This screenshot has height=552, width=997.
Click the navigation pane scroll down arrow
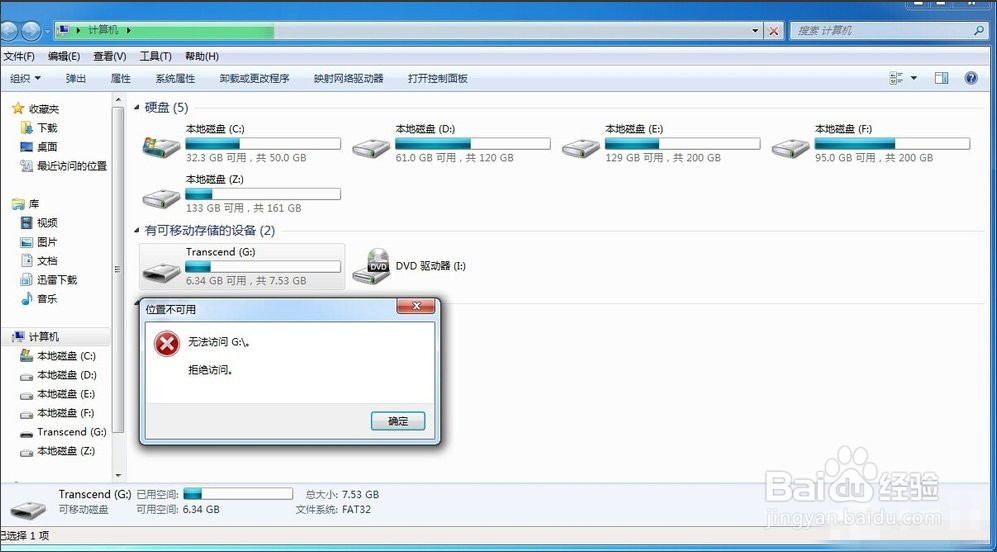click(x=118, y=475)
